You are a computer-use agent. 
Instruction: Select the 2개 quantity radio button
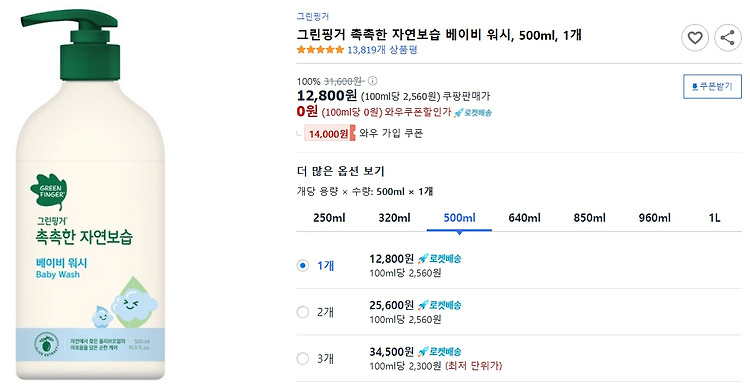pos(302,312)
